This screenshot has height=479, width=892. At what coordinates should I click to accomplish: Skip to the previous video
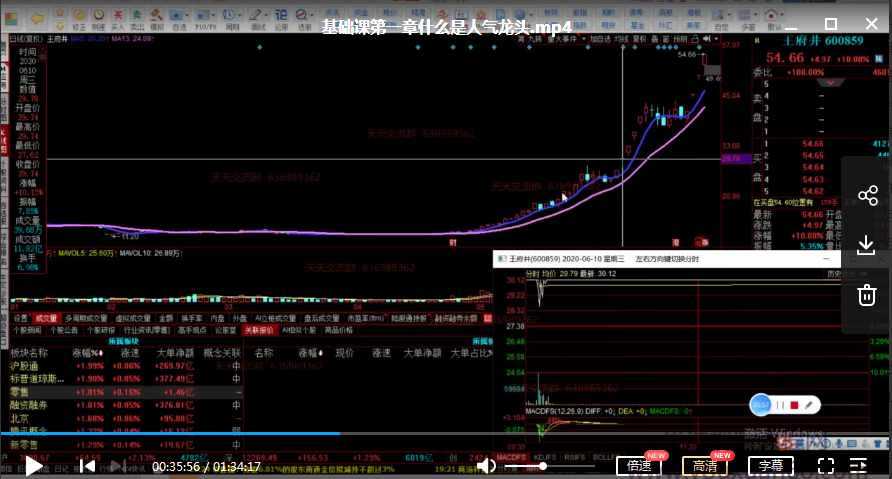(87, 465)
